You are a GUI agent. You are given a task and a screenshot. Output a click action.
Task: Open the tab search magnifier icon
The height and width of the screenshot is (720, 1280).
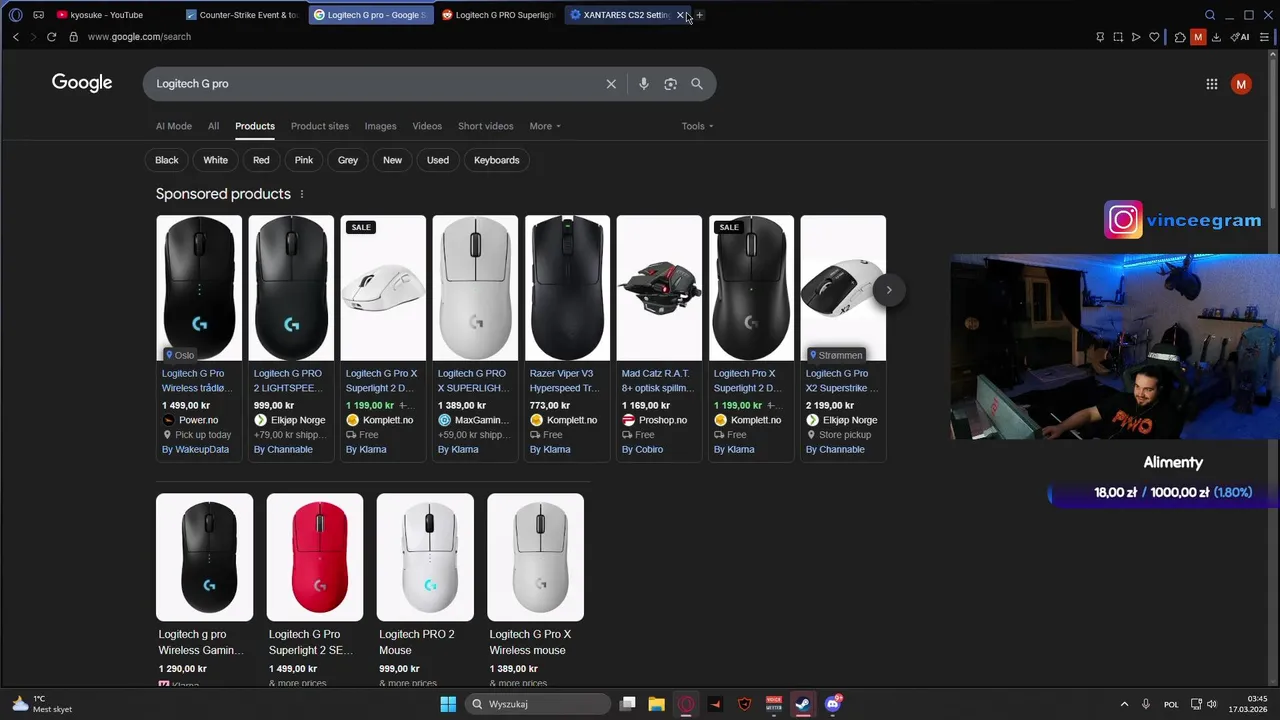click(x=1210, y=15)
